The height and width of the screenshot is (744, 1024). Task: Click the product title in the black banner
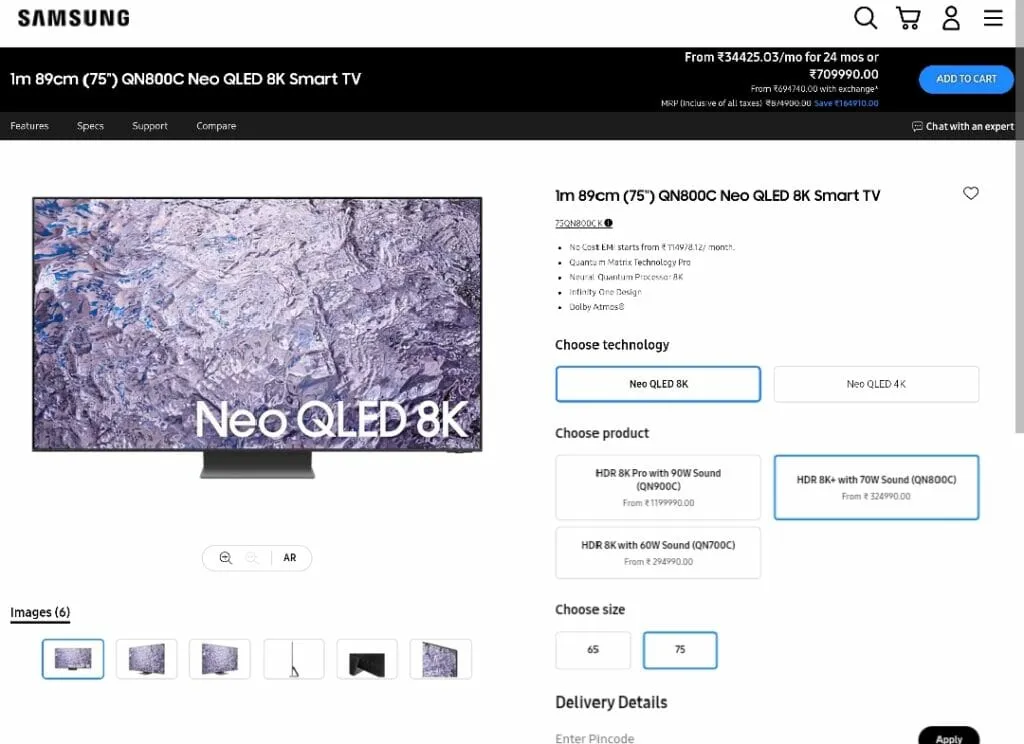click(185, 79)
